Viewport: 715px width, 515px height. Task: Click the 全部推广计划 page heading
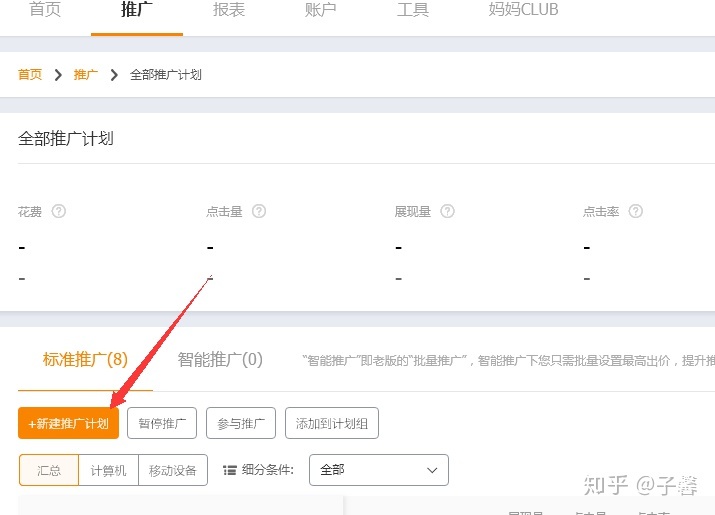[66, 139]
